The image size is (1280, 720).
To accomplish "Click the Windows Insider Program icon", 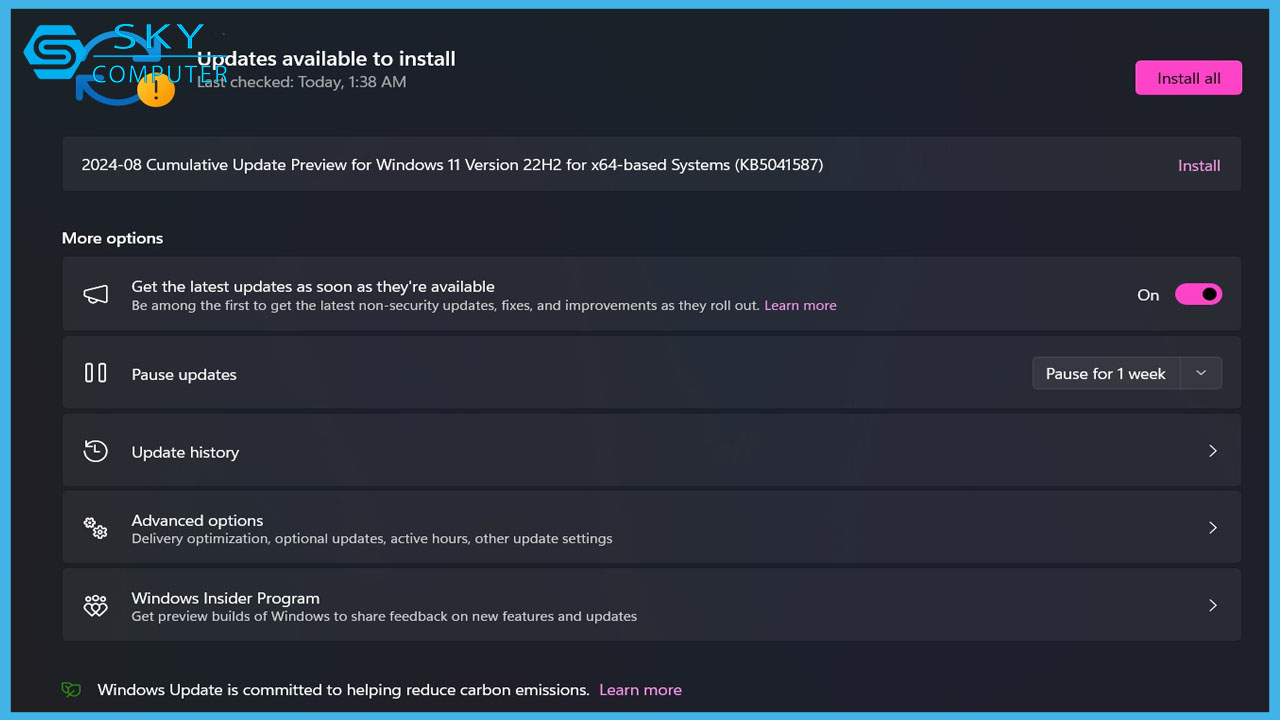I will coord(96,606).
